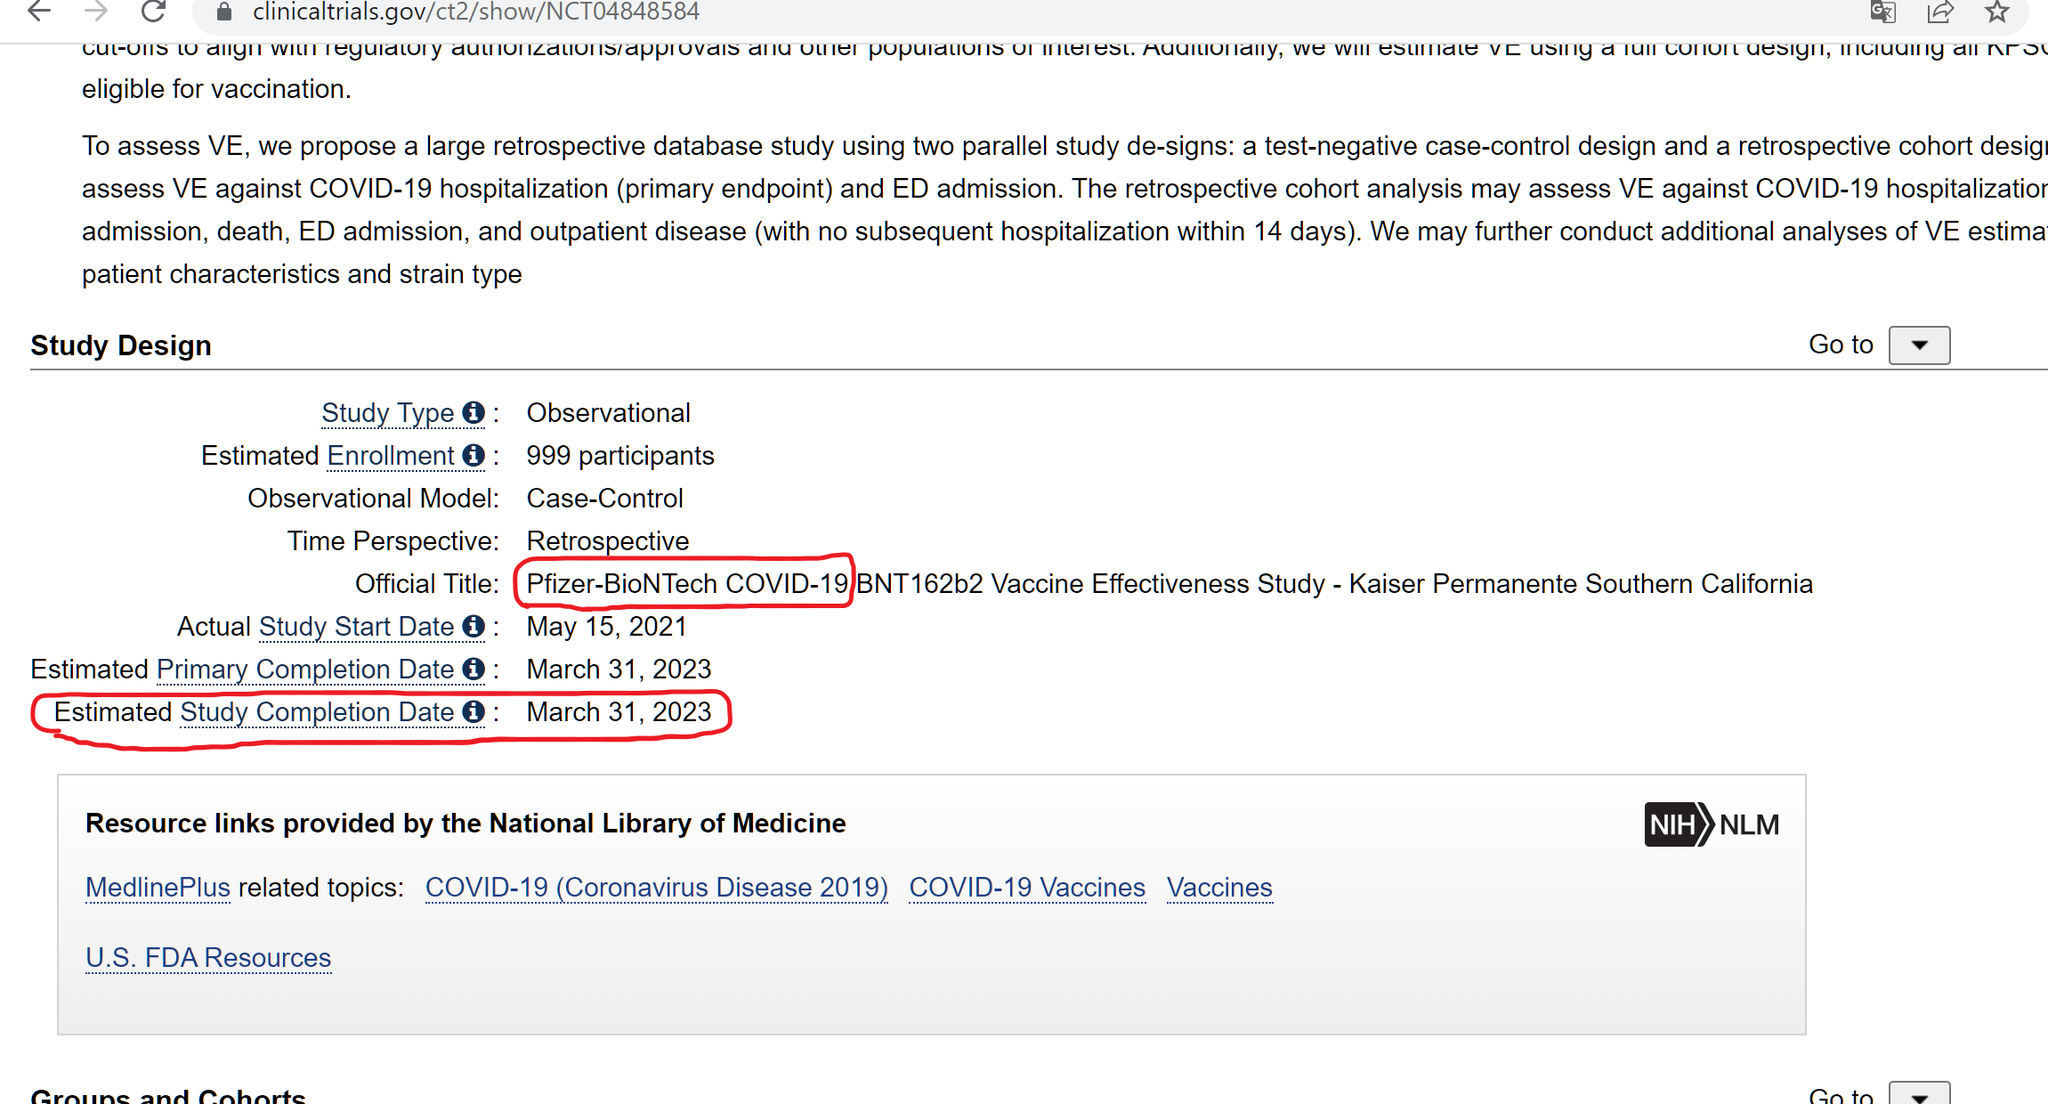This screenshot has height=1104, width=2048.
Task: Open Study Type info icon
Action: pos(473,412)
